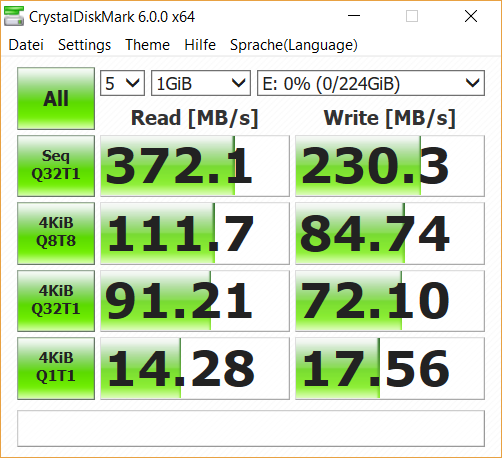Click the CrystalDiskMark app icon in title bar
The height and width of the screenshot is (458, 502).
point(14,16)
